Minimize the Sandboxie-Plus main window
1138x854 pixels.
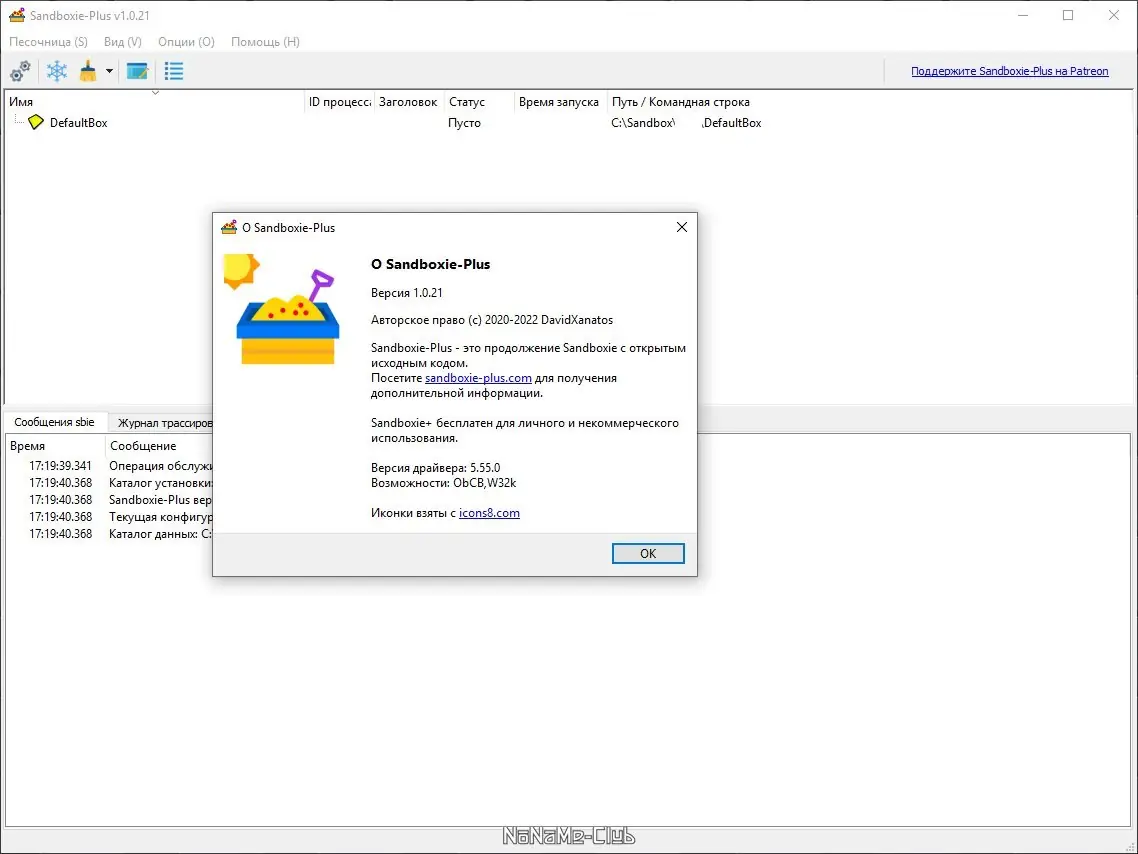pos(1023,15)
